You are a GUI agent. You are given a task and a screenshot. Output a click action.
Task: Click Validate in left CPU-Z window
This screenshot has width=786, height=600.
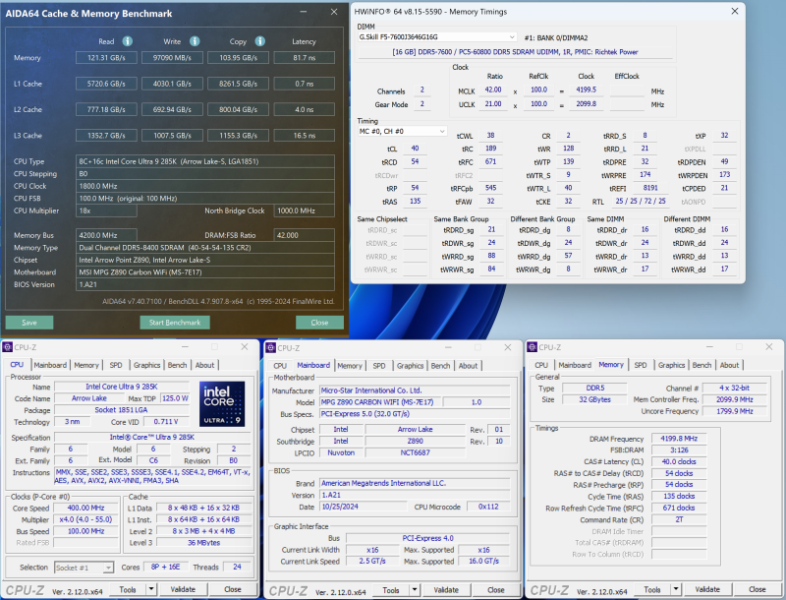[182, 589]
